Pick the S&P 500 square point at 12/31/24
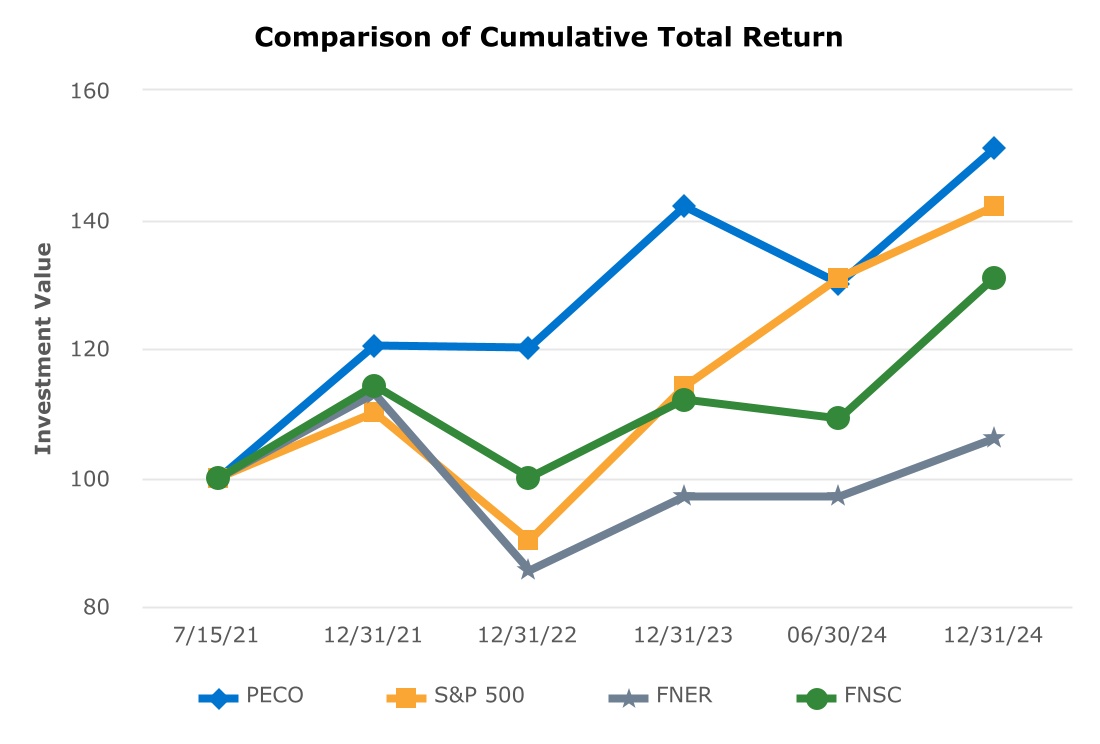 coord(993,206)
